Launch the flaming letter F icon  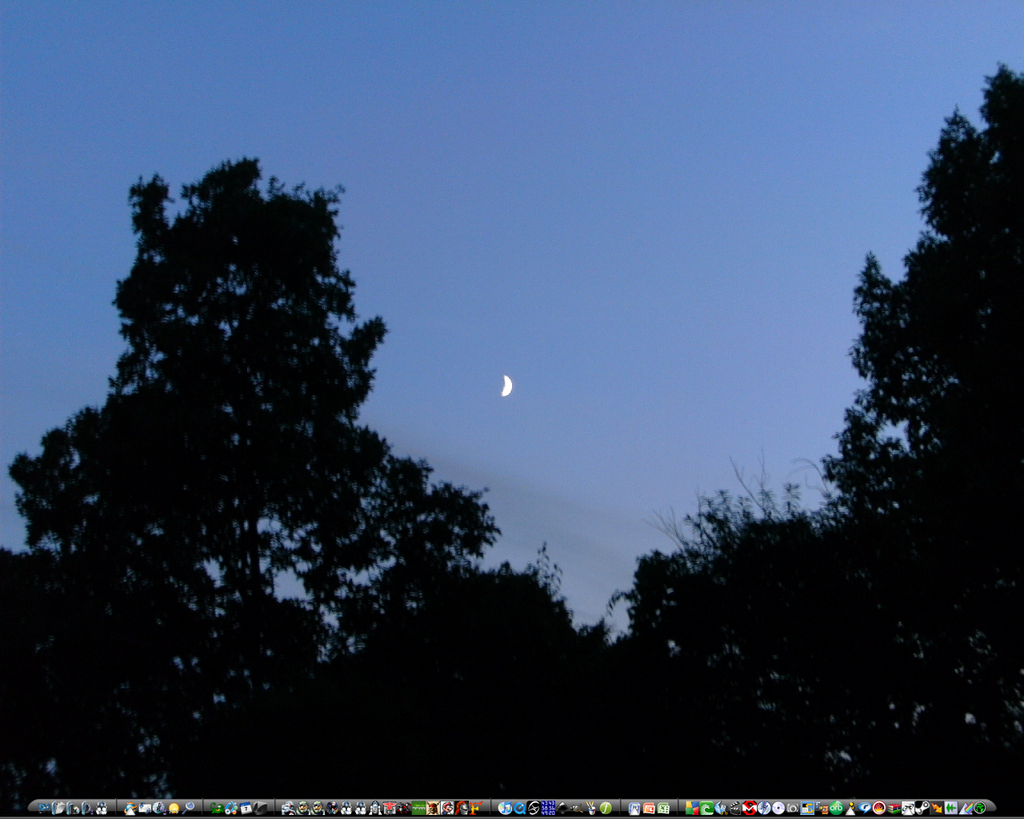pyautogui.click(x=476, y=809)
